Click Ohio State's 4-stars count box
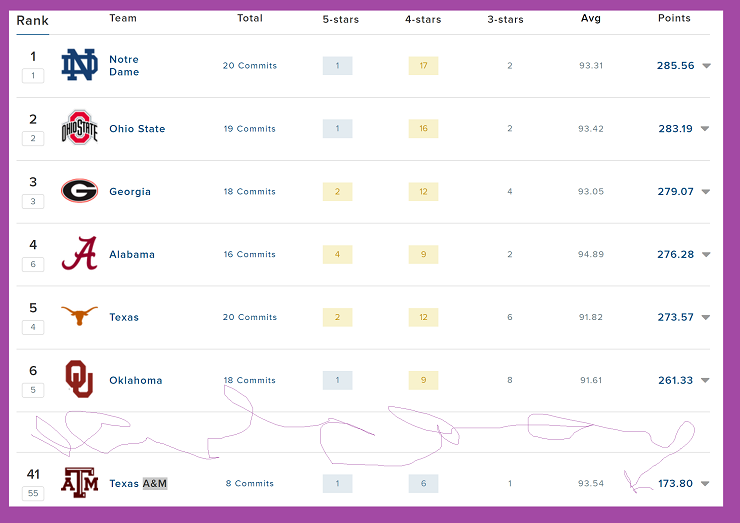The image size is (740, 523). coord(424,129)
